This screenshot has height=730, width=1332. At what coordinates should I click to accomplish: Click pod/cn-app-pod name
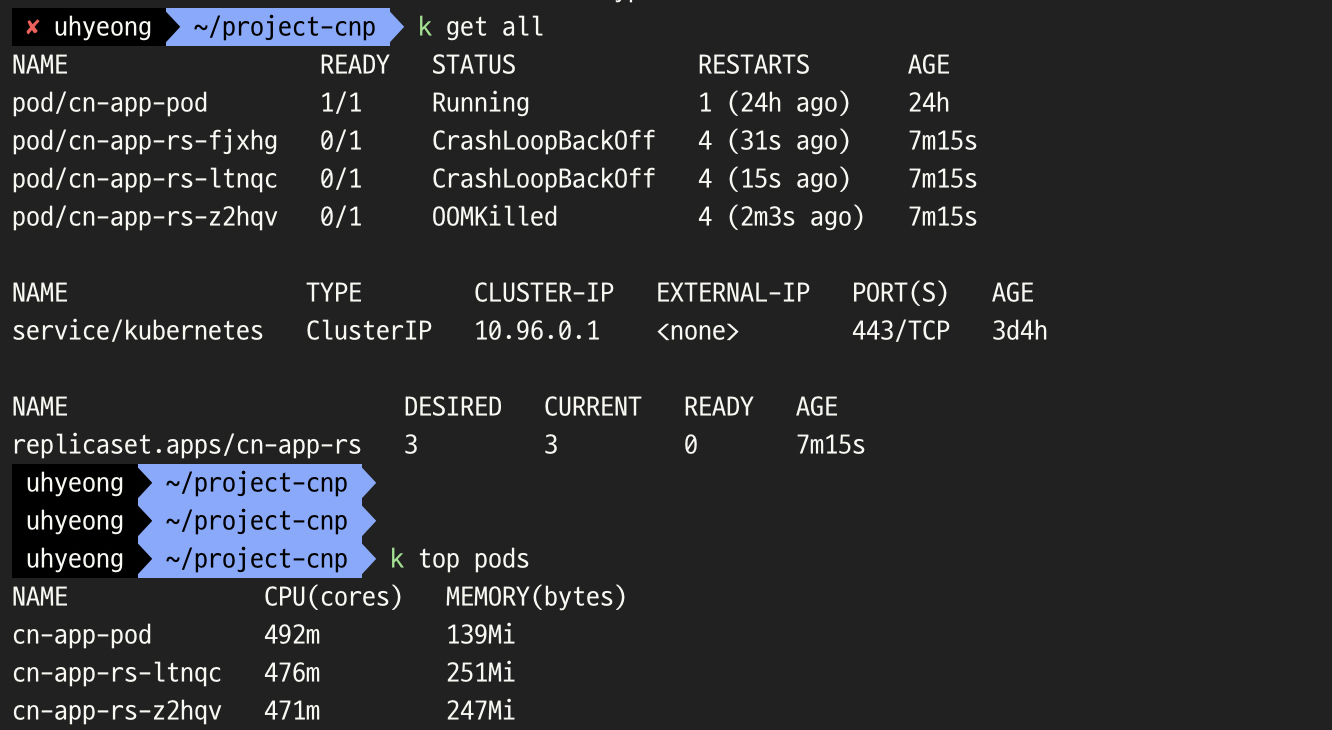(110, 103)
